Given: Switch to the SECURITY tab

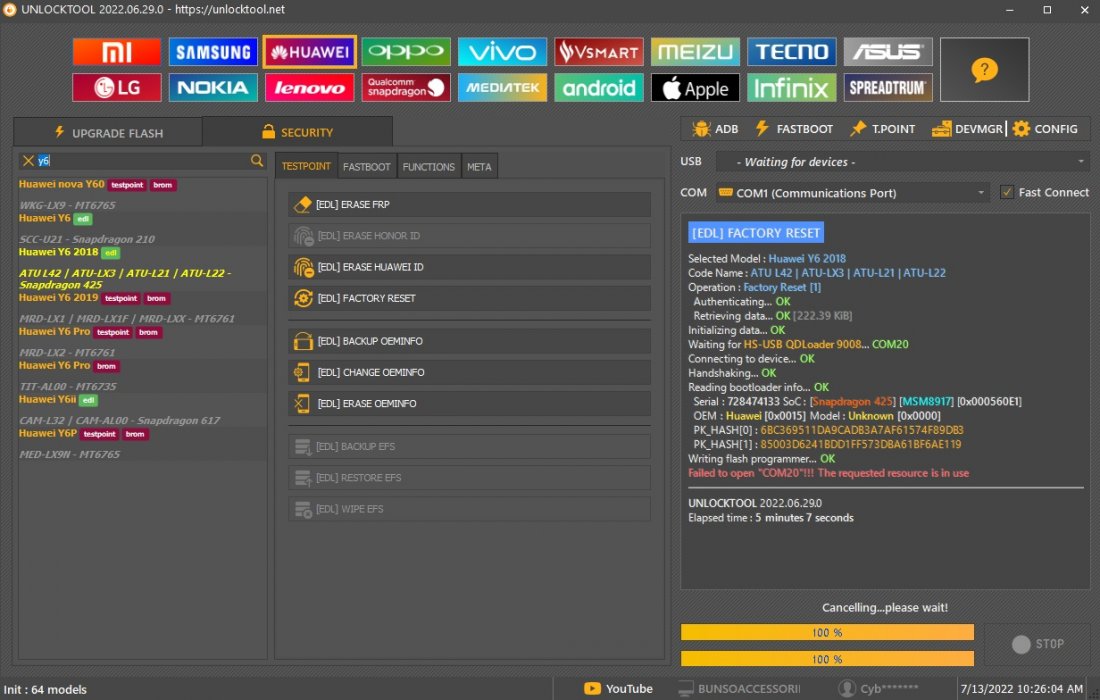Looking at the screenshot, I should pos(297,133).
